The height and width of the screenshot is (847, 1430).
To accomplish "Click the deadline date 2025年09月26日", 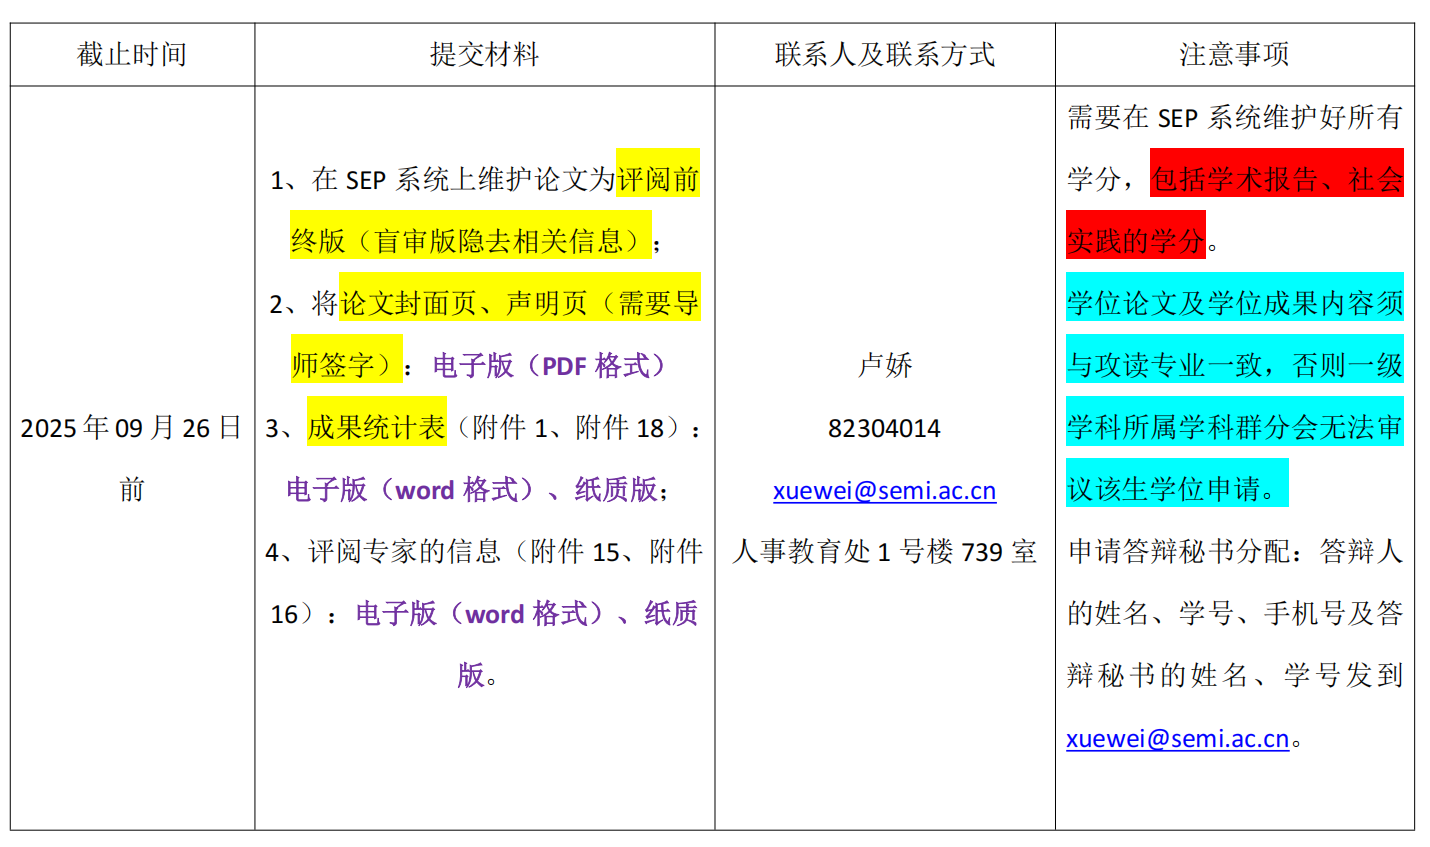I will click(x=131, y=428).
